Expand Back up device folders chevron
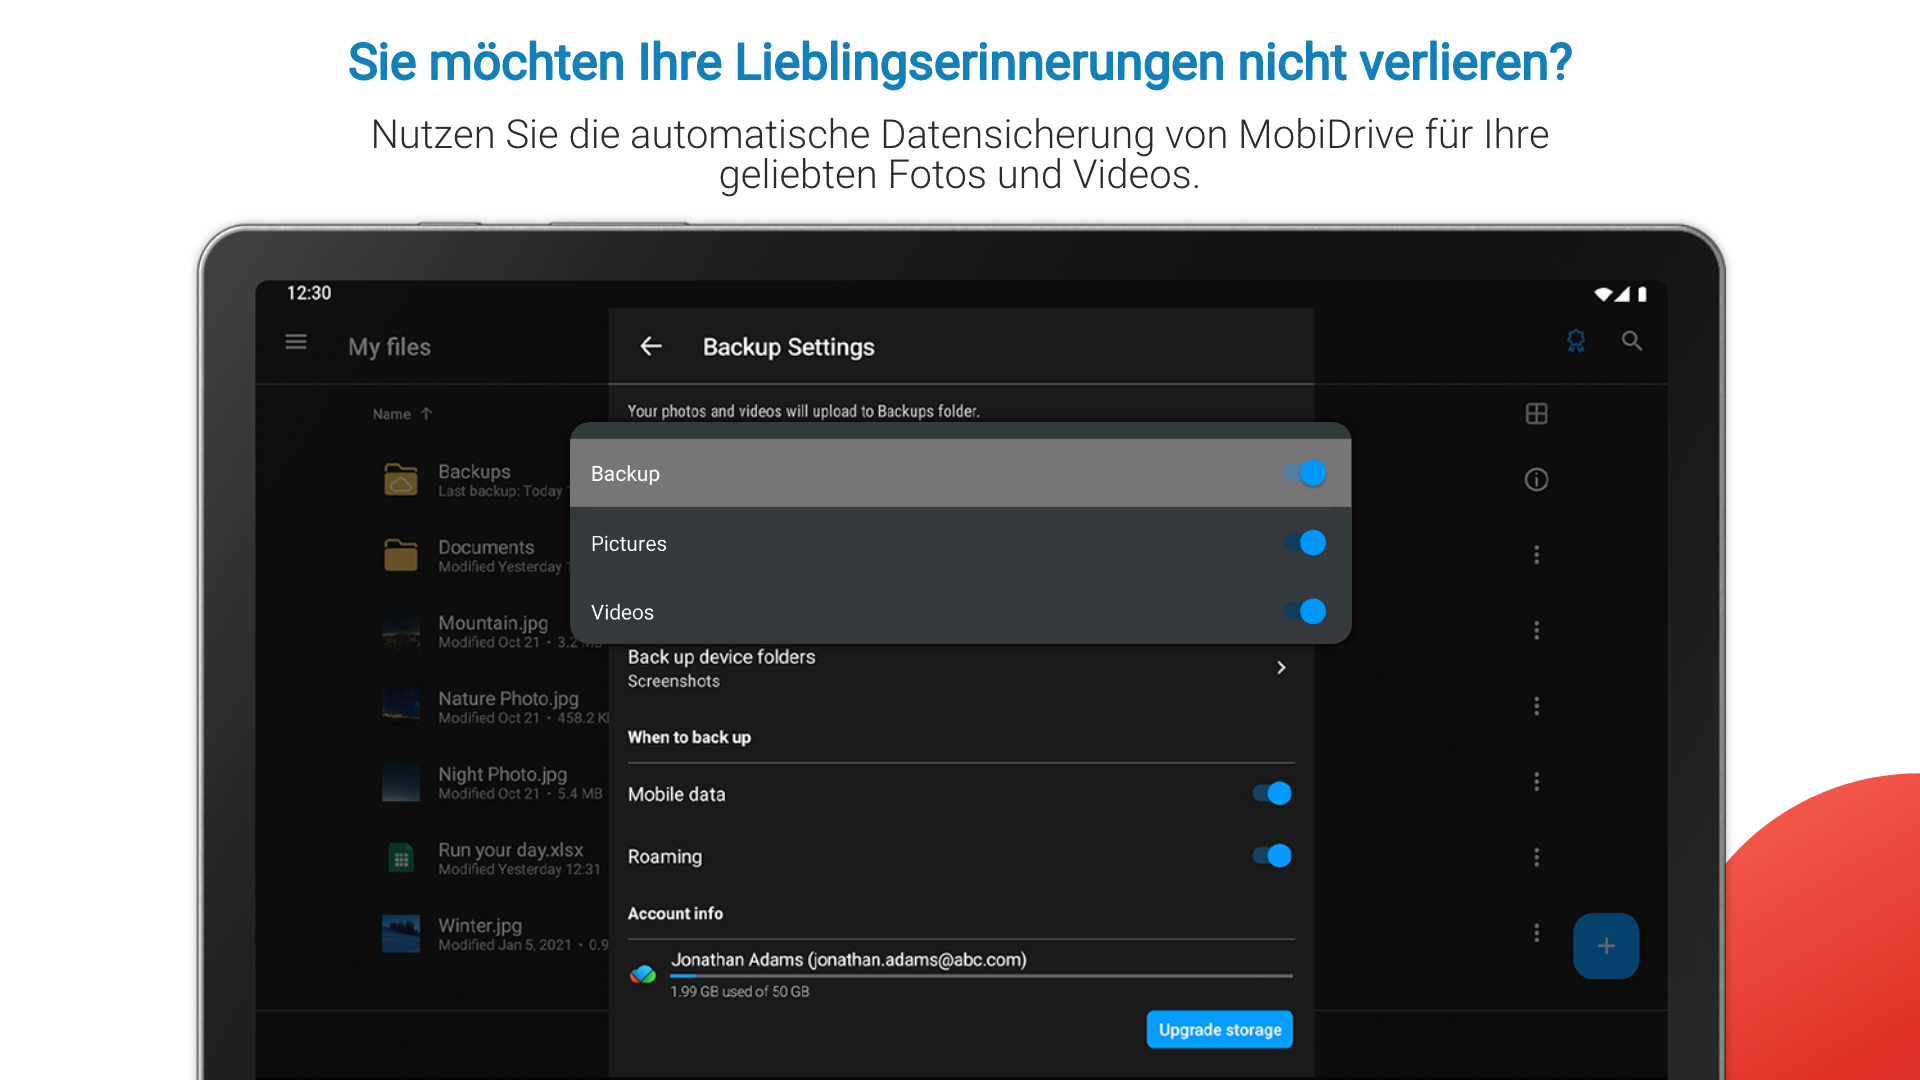 click(x=1281, y=668)
